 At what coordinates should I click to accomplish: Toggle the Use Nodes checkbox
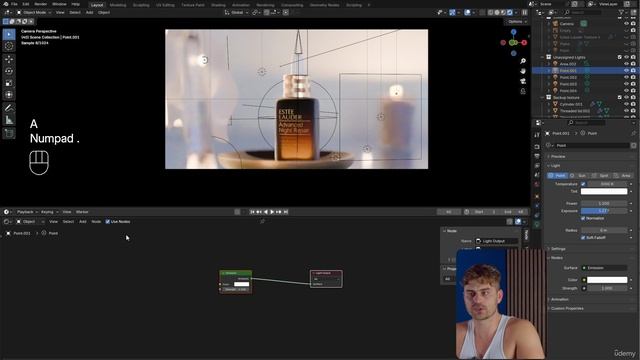[x=108, y=222]
